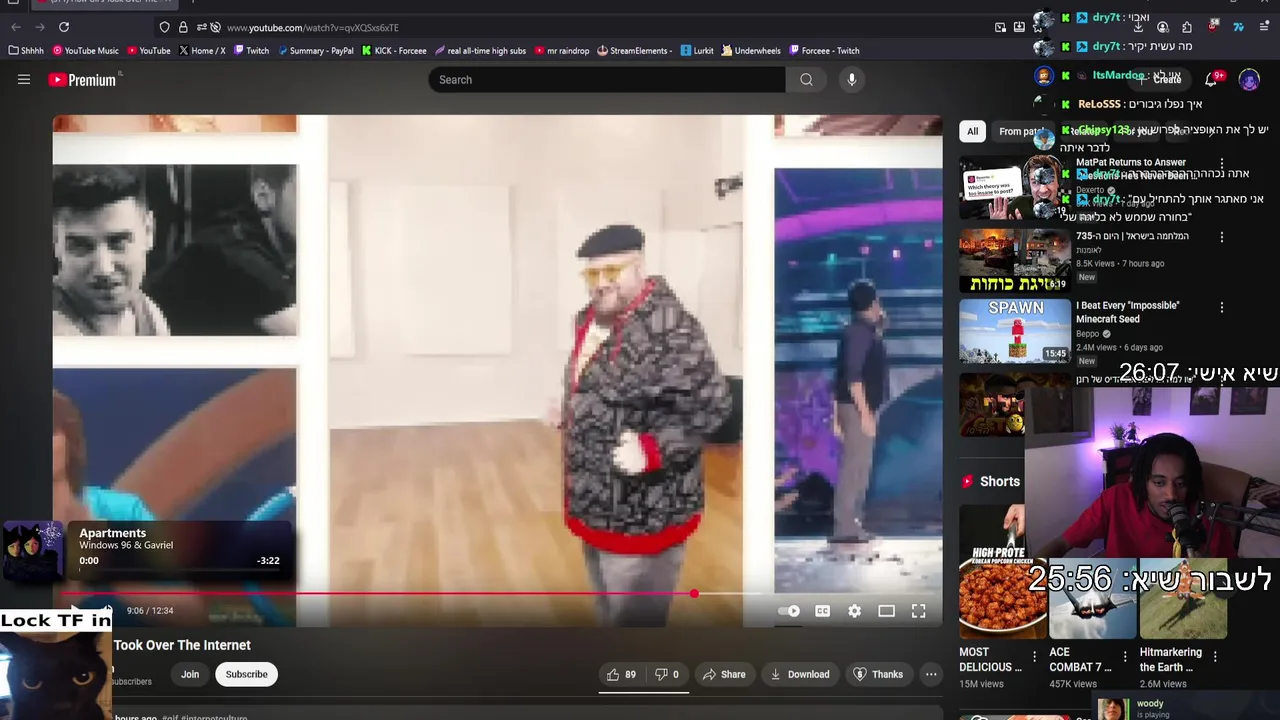Like the video with 89 likes
The image size is (1280, 720).
[x=621, y=674]
